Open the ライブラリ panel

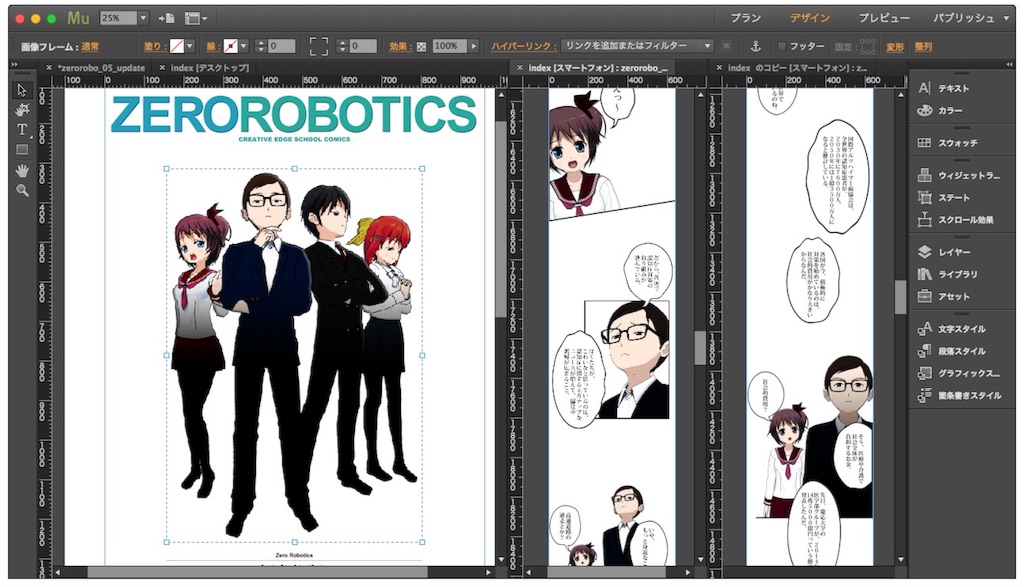coord(948,274)
